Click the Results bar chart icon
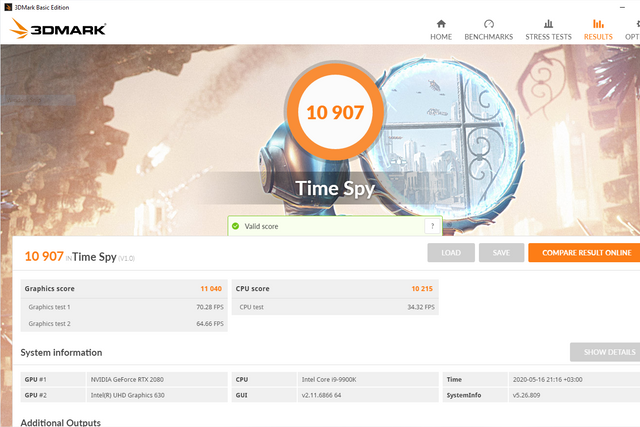Screen dimensions: 640x427 coord(598,24)
